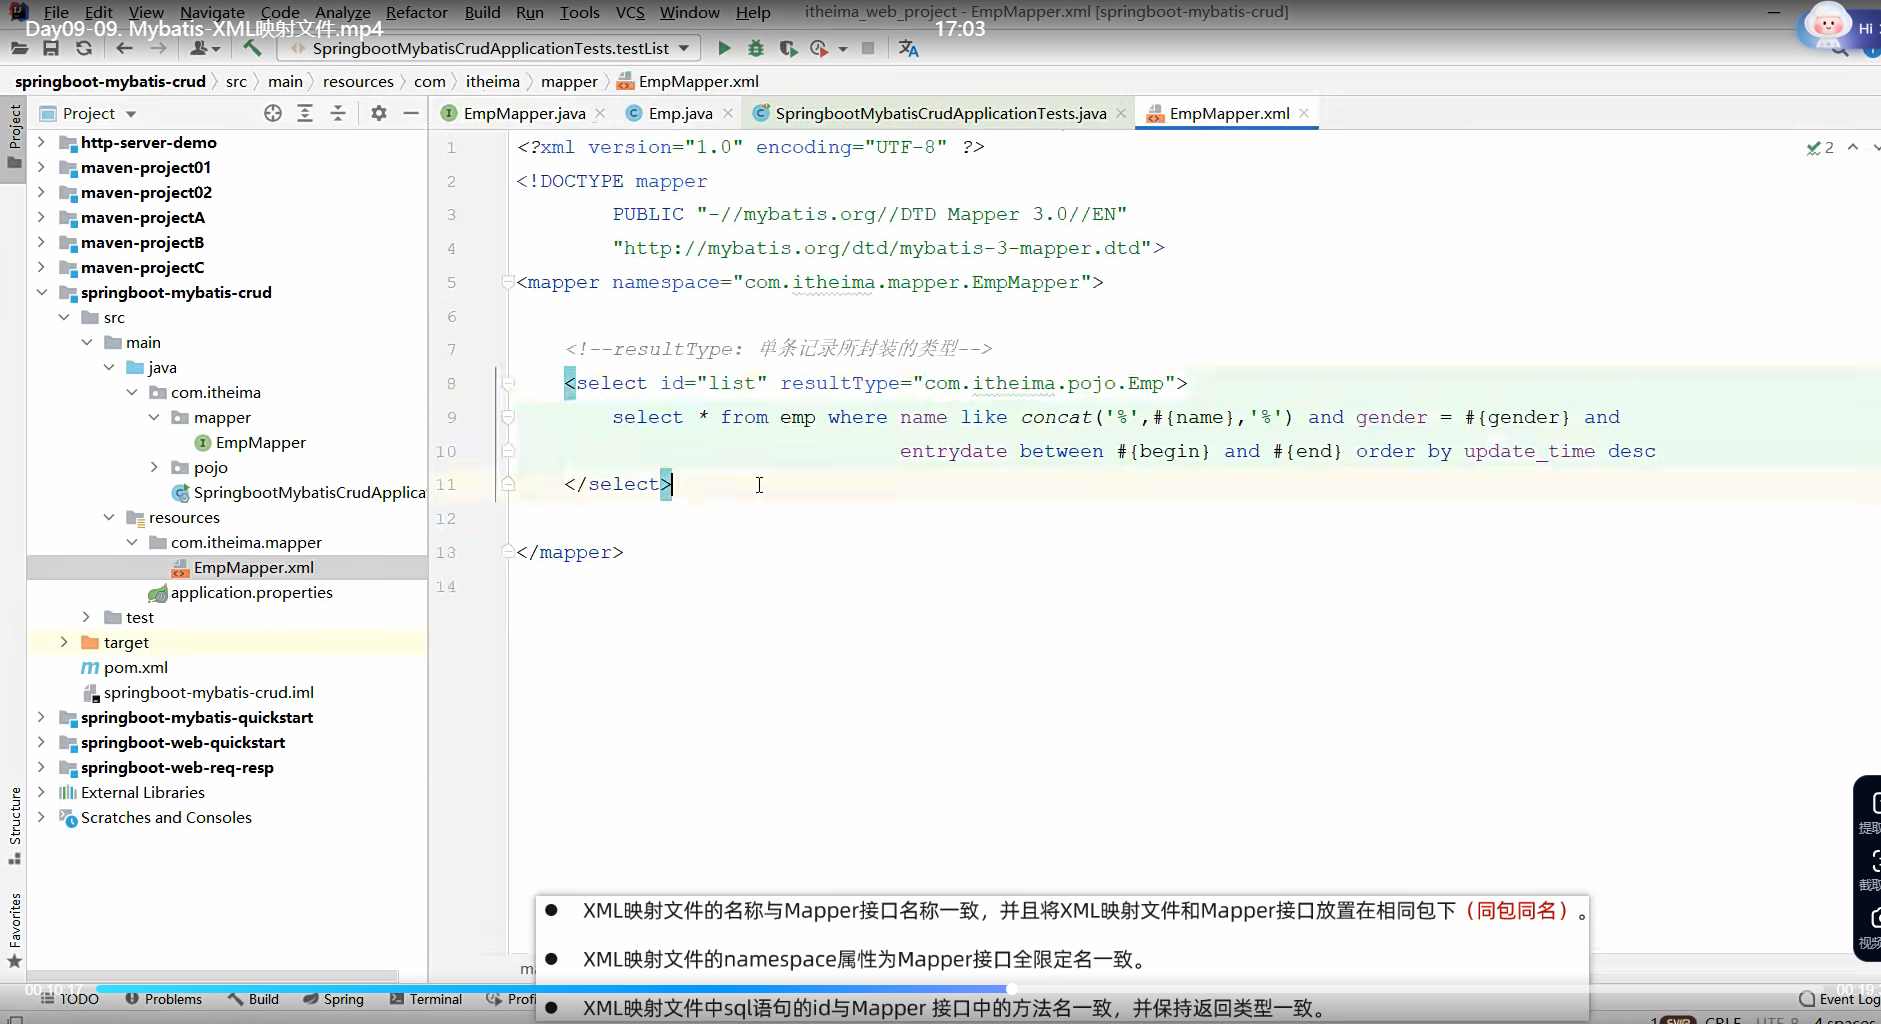Expand the maven-project01 module

[41, 167]
